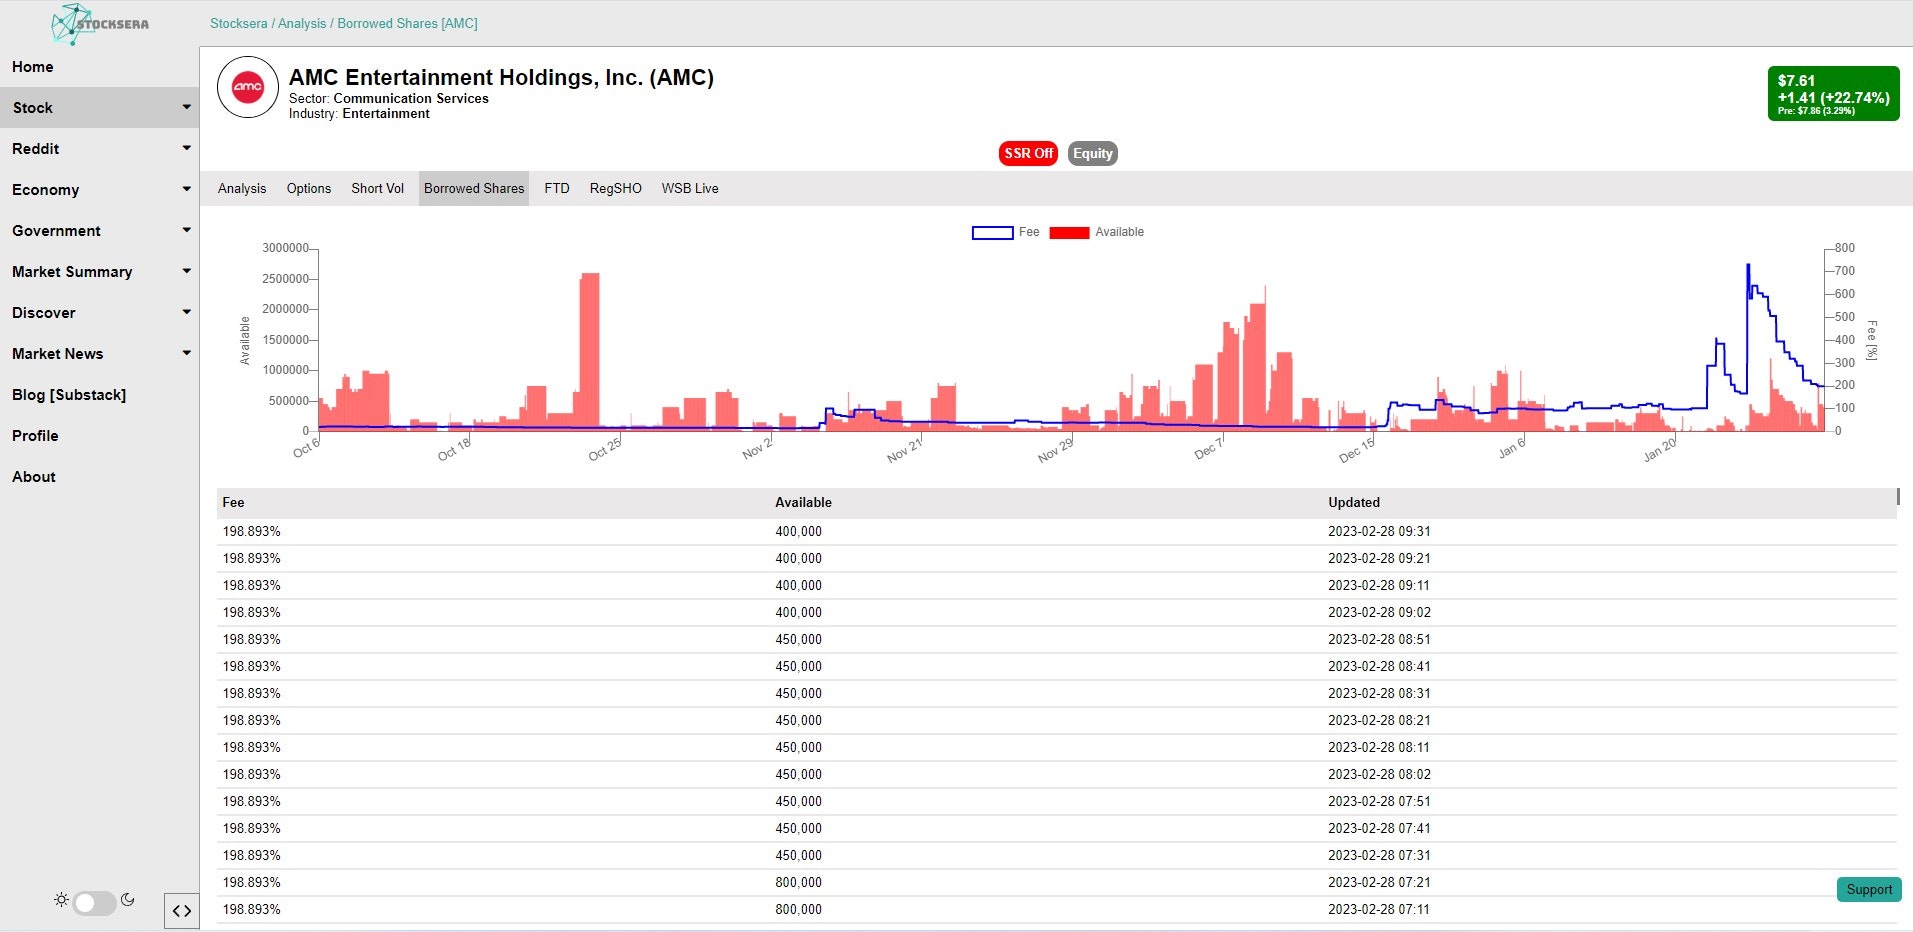Select the Borrowed Shares tab

pos(474,188)
